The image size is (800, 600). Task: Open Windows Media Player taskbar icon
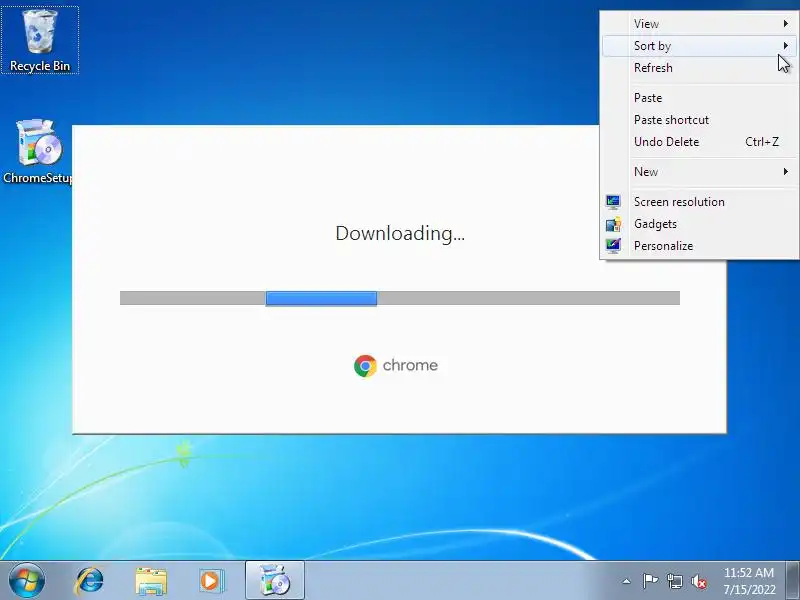coord(211,581)
